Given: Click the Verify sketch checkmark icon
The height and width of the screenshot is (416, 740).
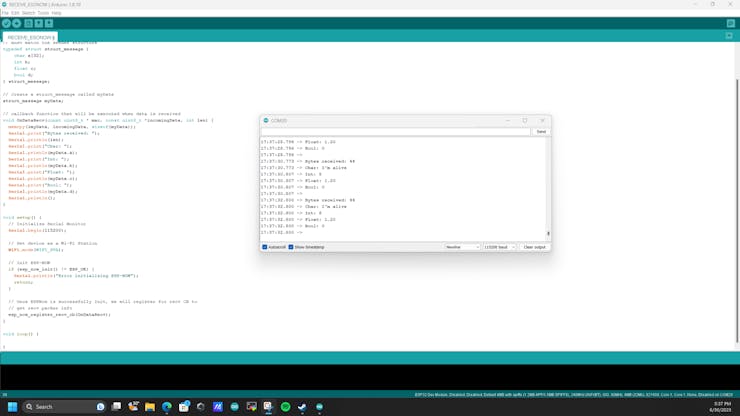Looking at the screenshot, I should 6,23.
